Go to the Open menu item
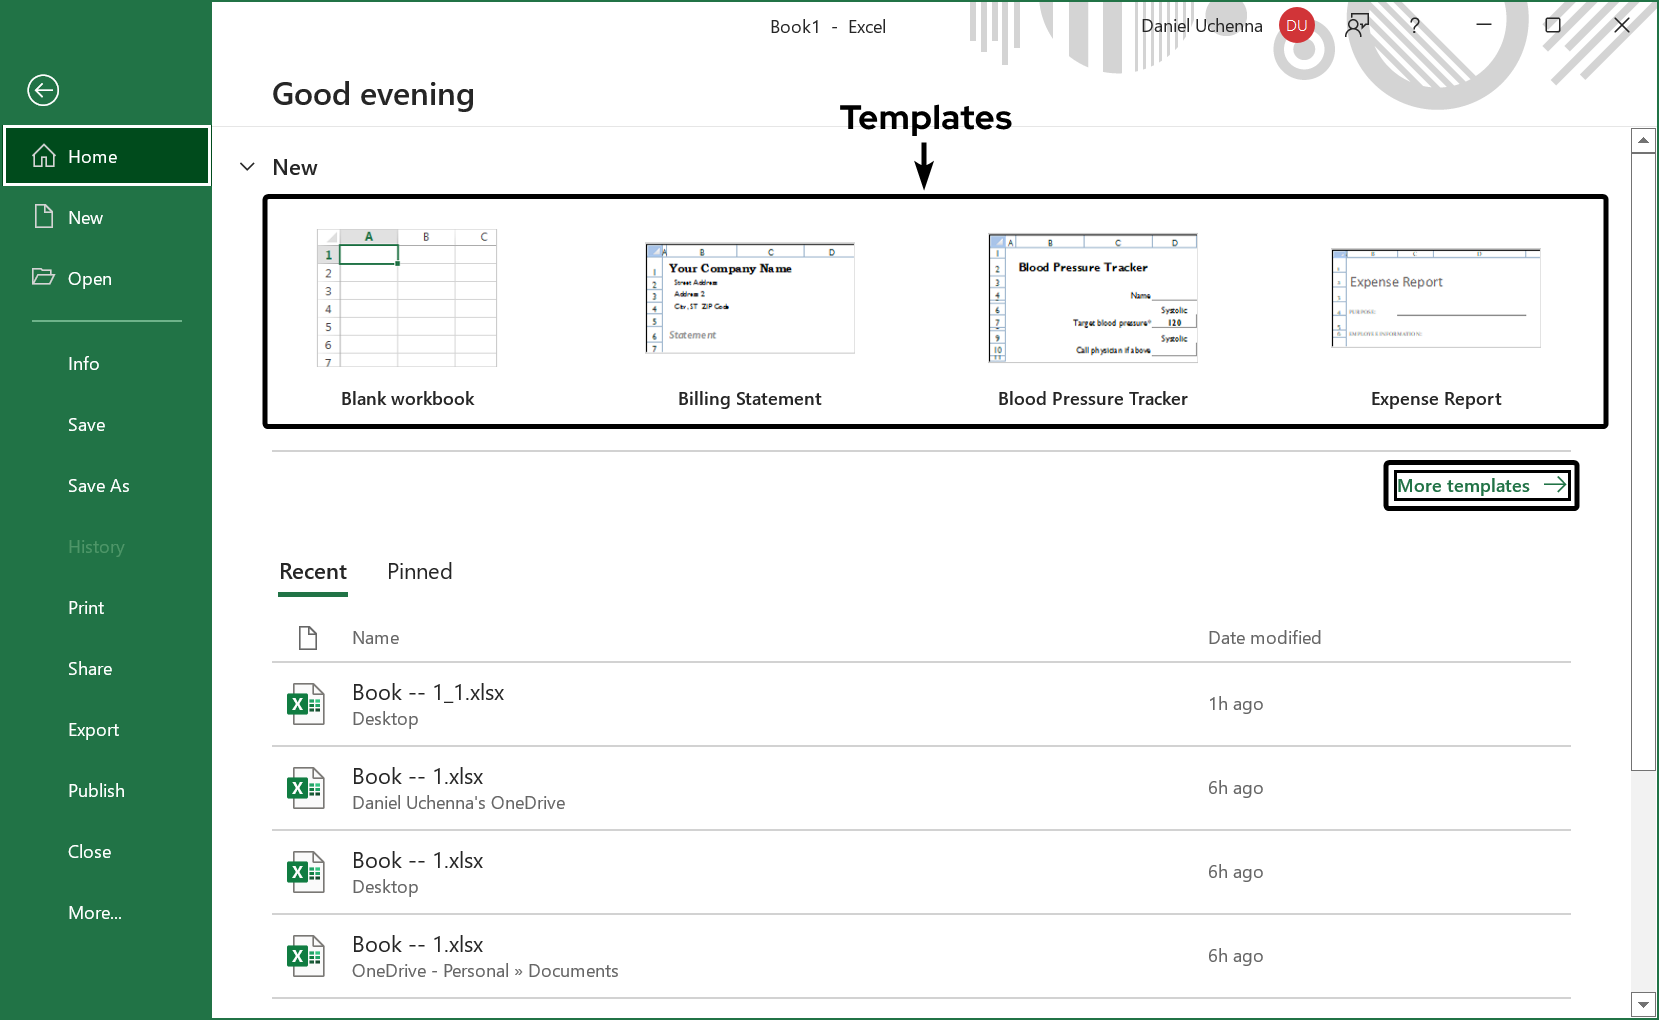1659x1020 pixels. tap(89, 279)
